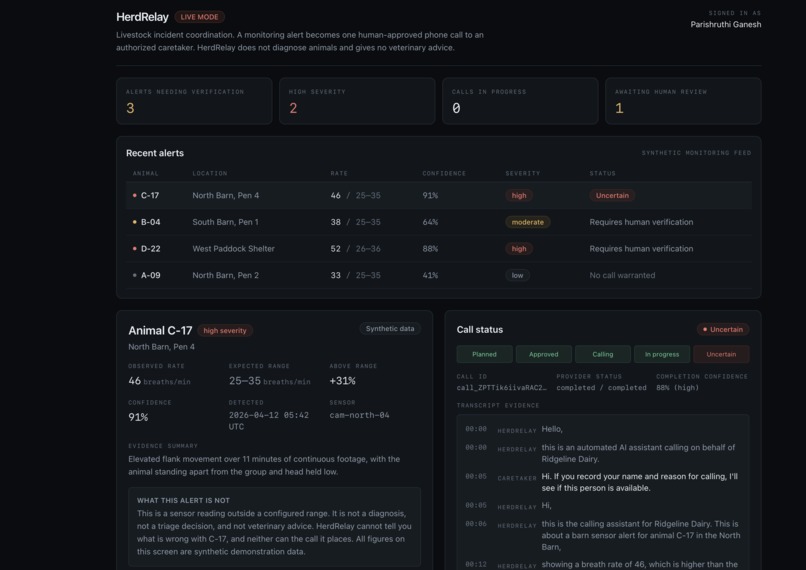Click the ANIMAL column header
The width and height of the screenshot is (806, 570).
coord(145,174)
